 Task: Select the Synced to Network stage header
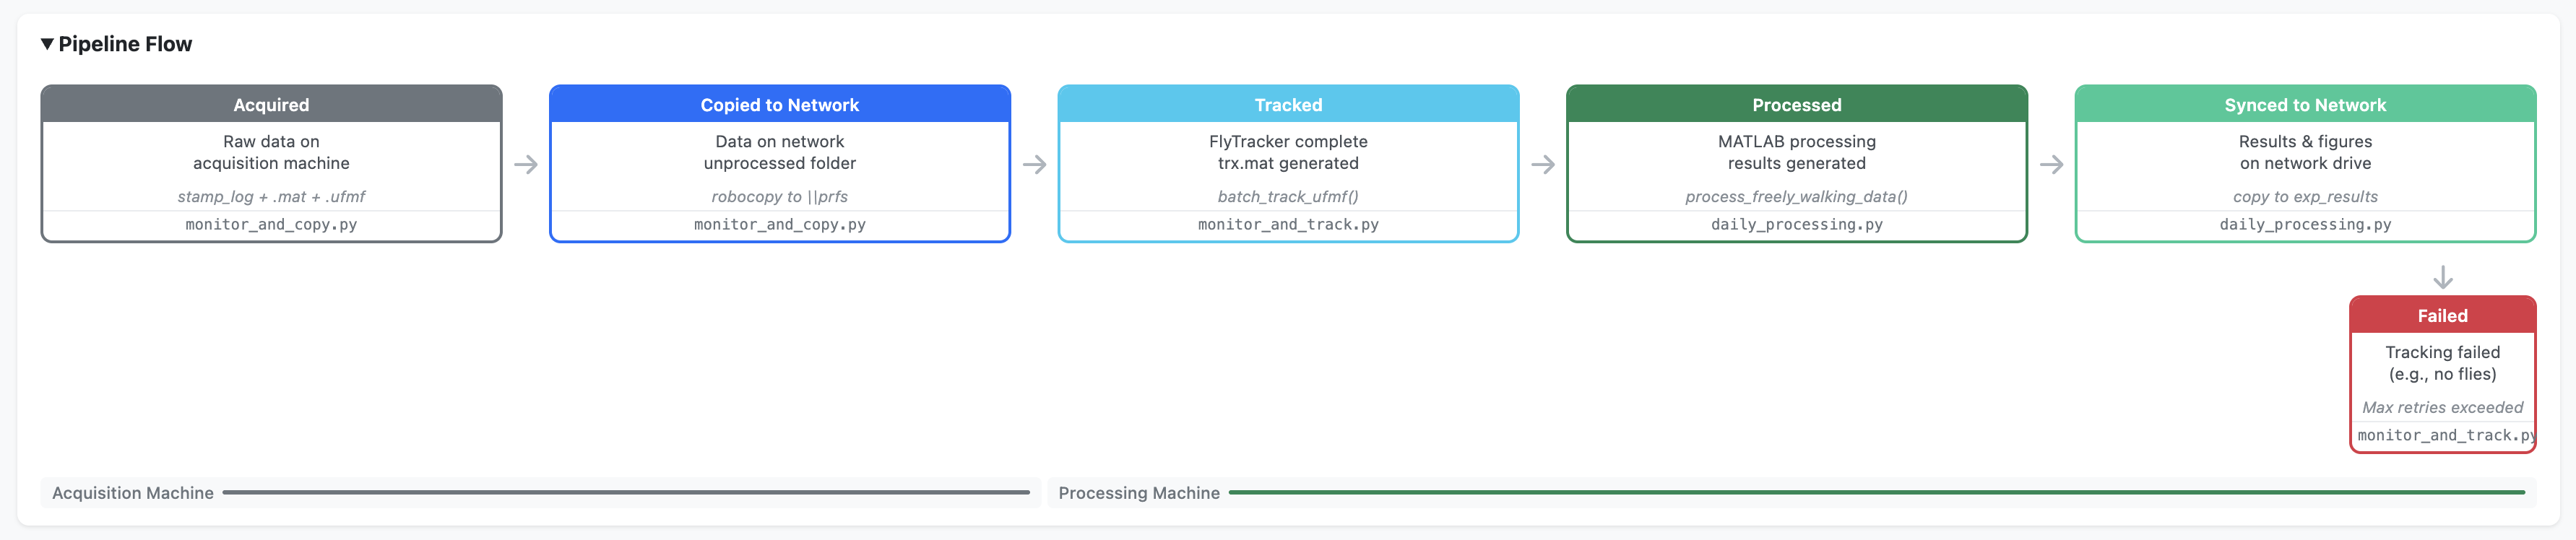[2305, 105]
